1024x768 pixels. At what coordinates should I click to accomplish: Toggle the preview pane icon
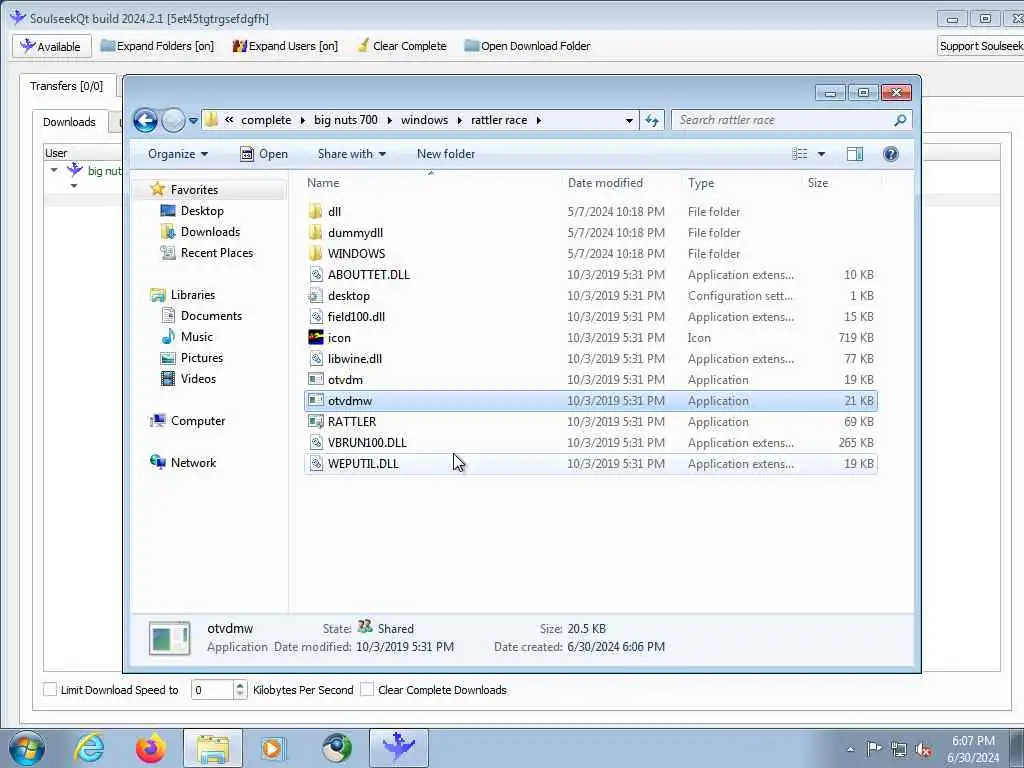tap(854, 154)
